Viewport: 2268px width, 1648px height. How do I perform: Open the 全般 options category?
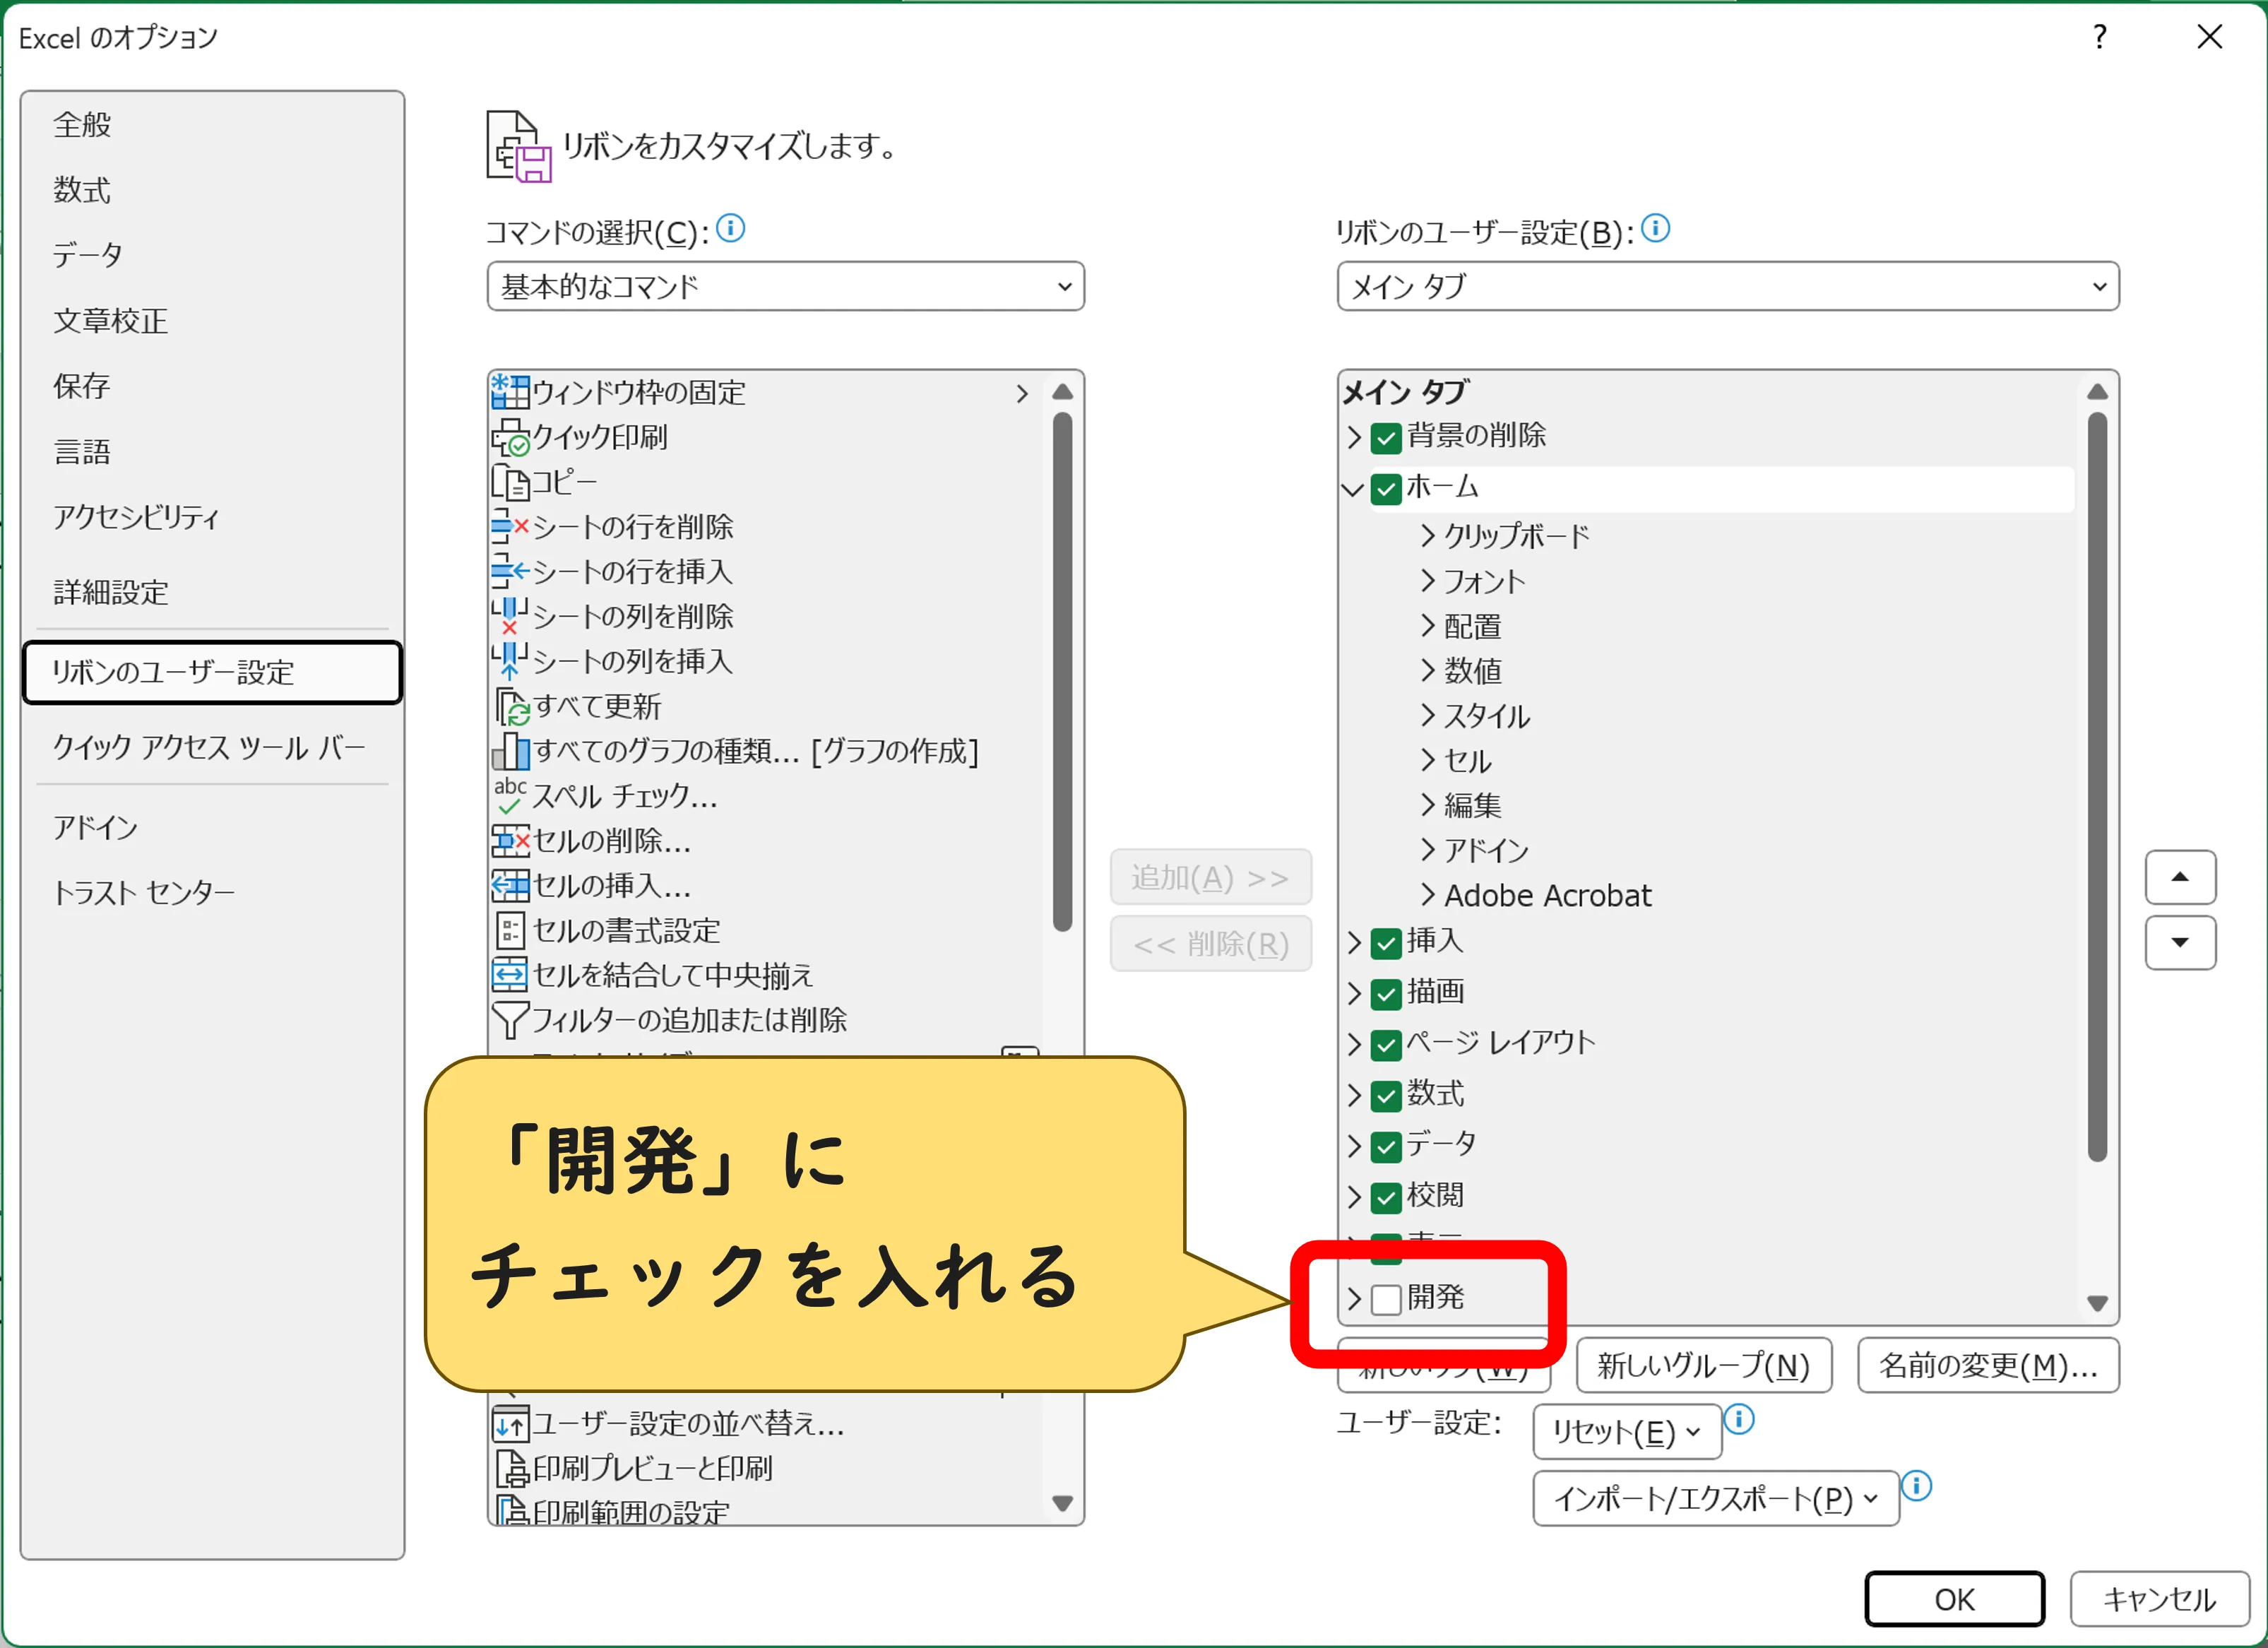[x=212, y=125]
